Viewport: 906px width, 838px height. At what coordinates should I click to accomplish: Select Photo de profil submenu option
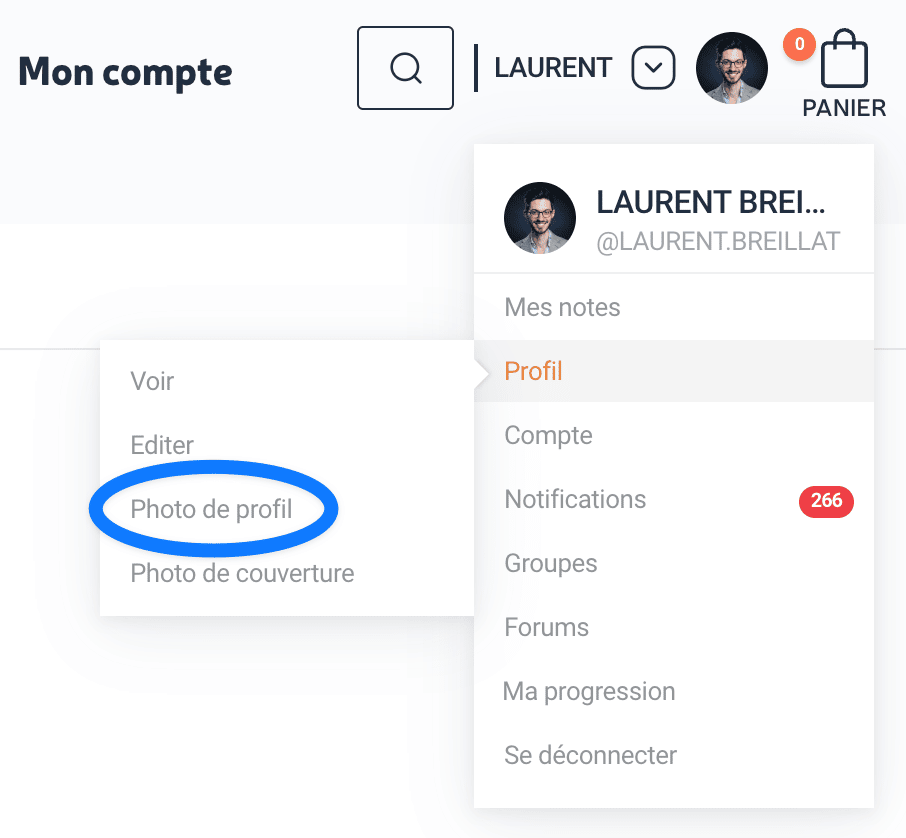(x=211, y=509)
